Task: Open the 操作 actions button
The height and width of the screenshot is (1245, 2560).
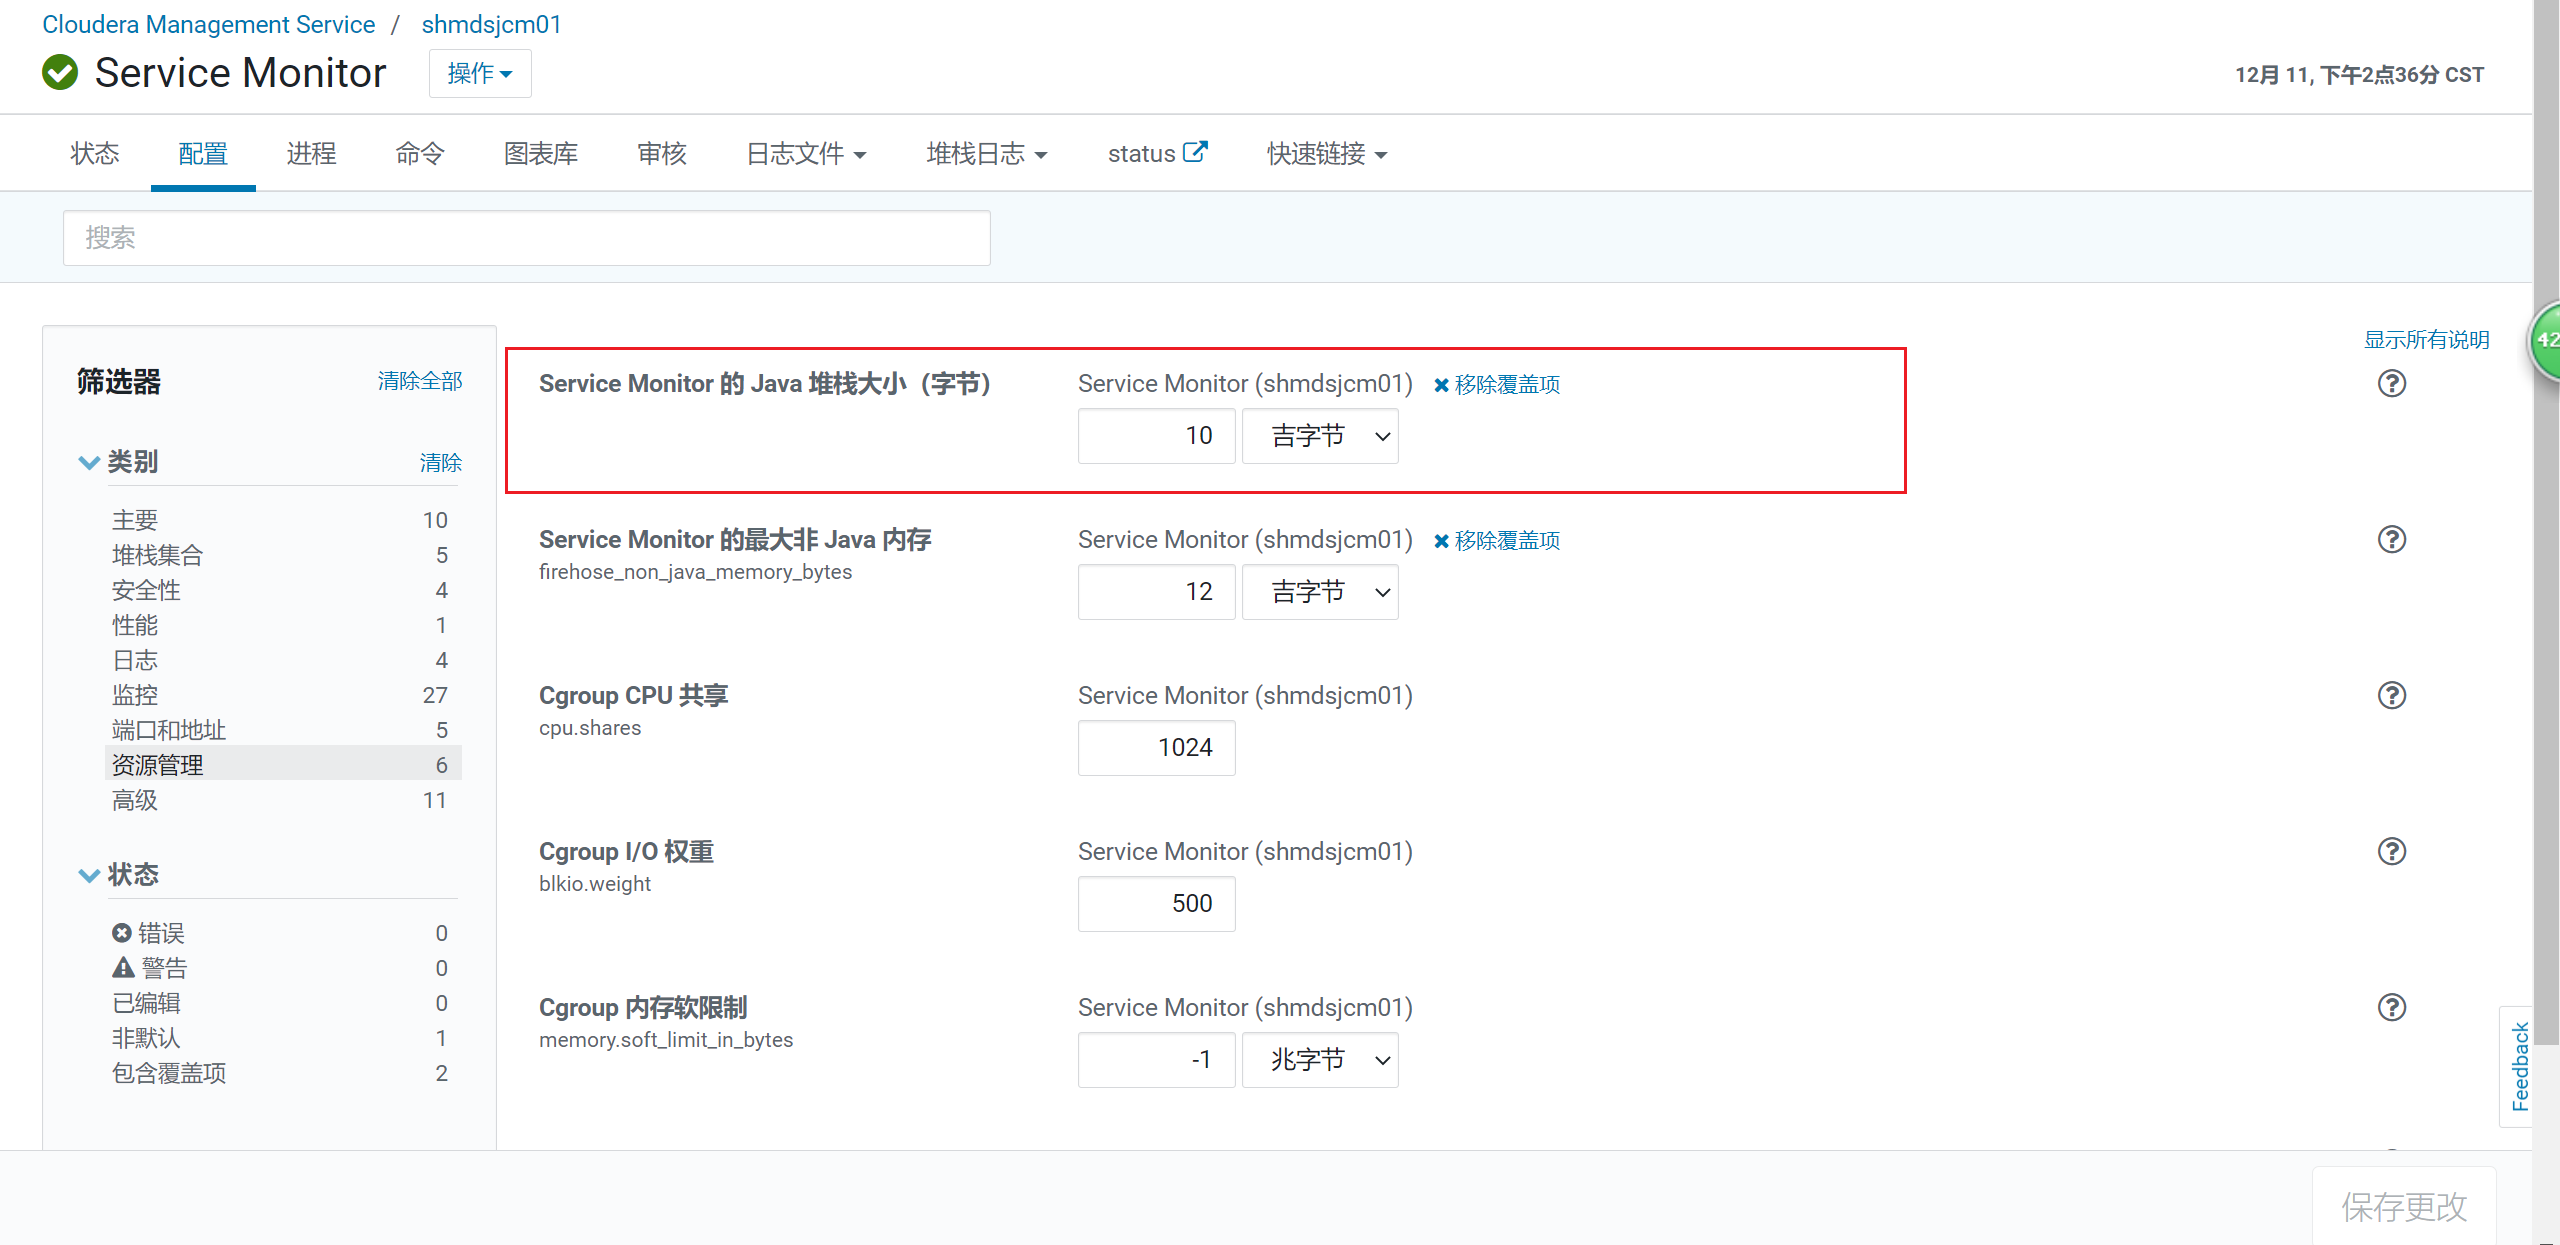Action: [x=480, y=73]
